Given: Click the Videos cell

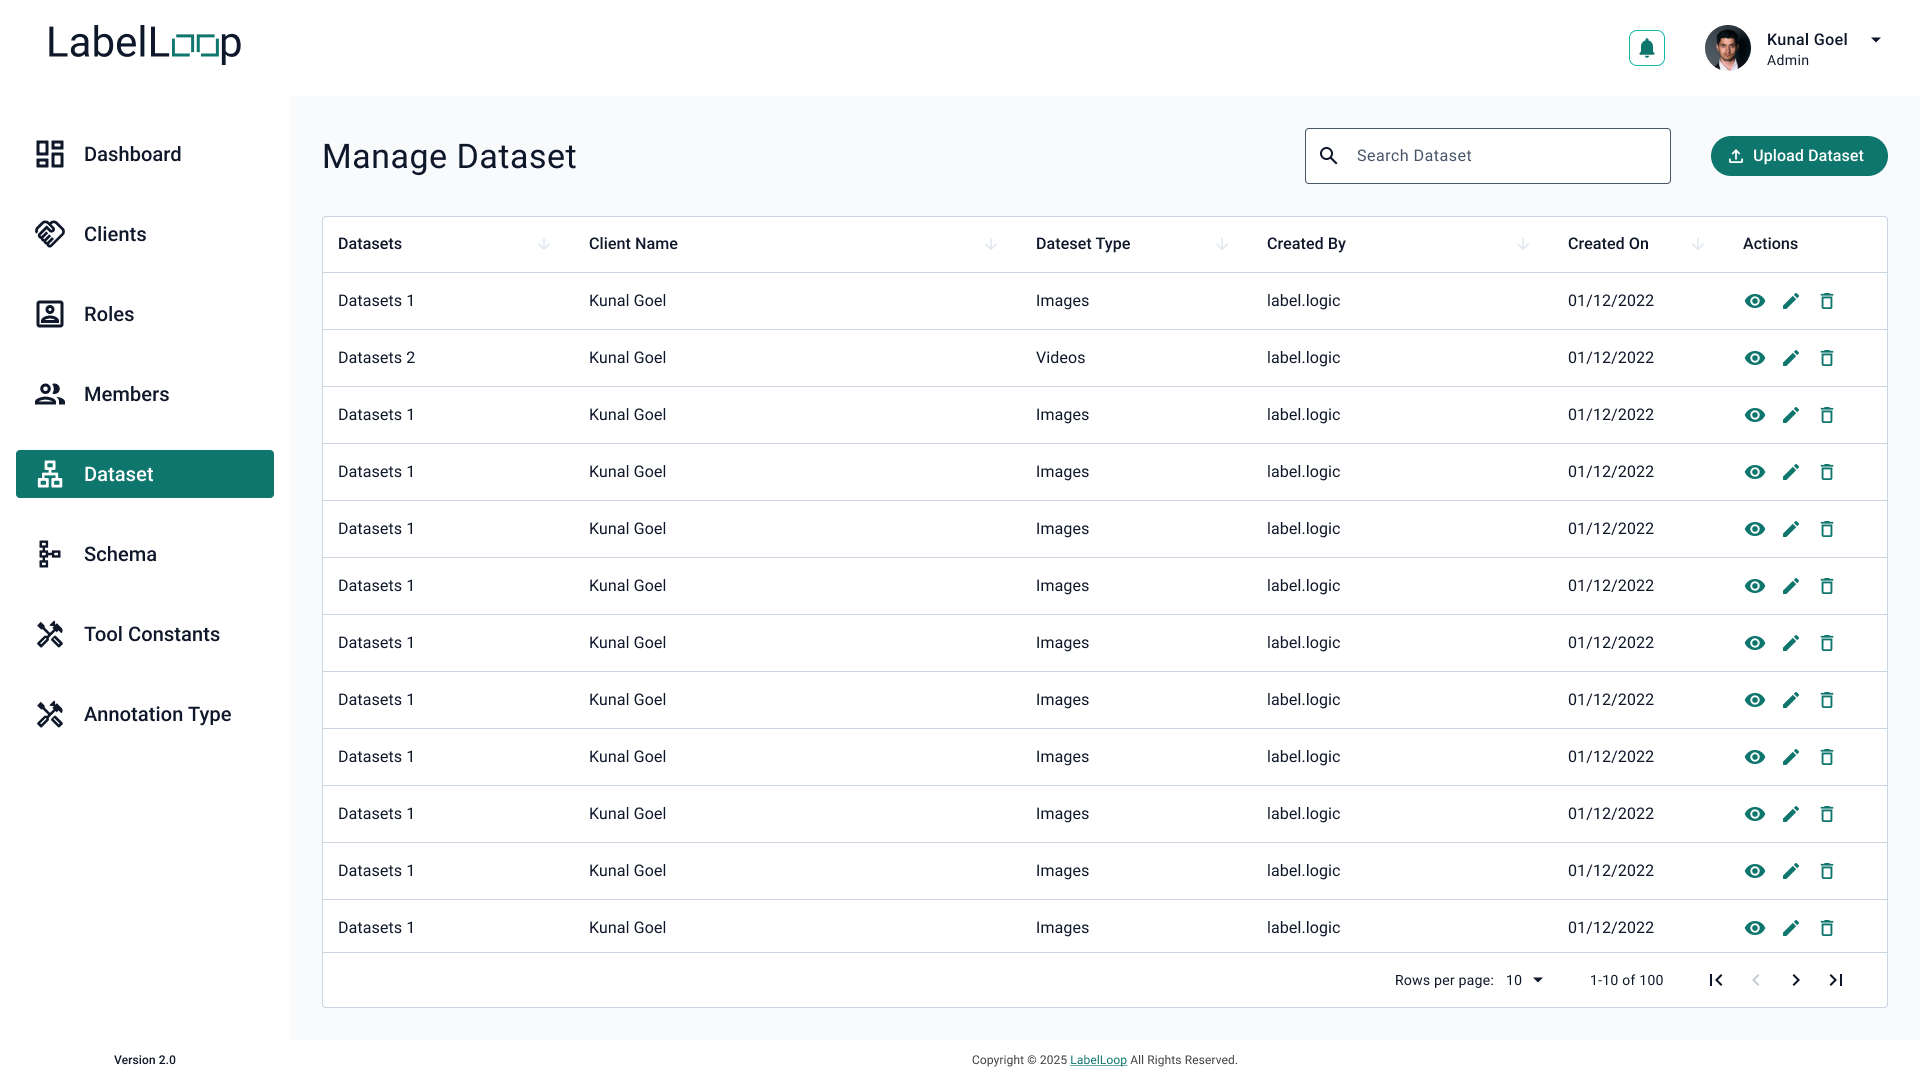Looking at the screenshot, I should coord(1060,358).
